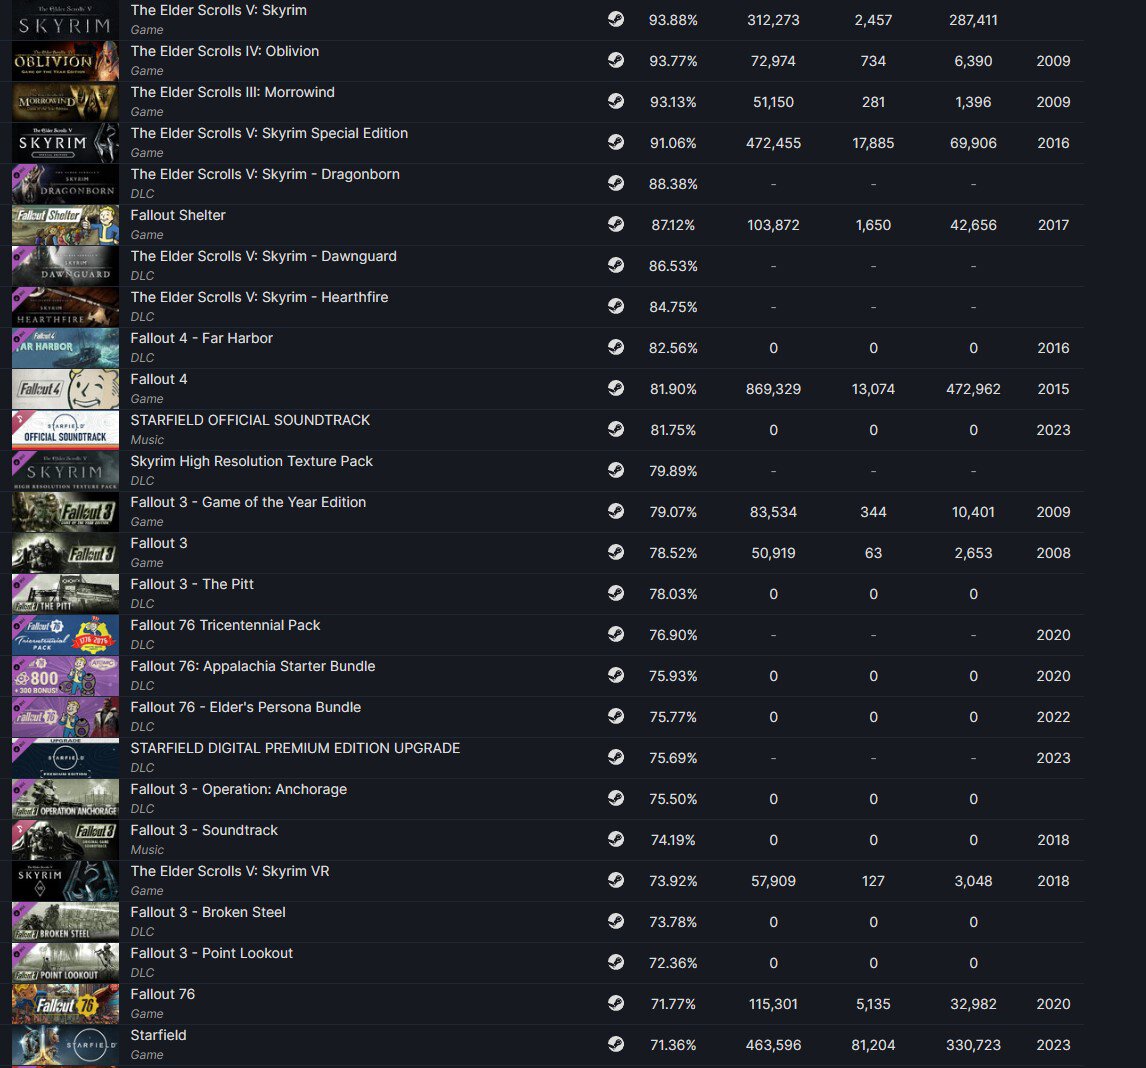Open Fallout 3 - Game of the Year Edition
1146x1068 pixels.
(x=248, y=502)
